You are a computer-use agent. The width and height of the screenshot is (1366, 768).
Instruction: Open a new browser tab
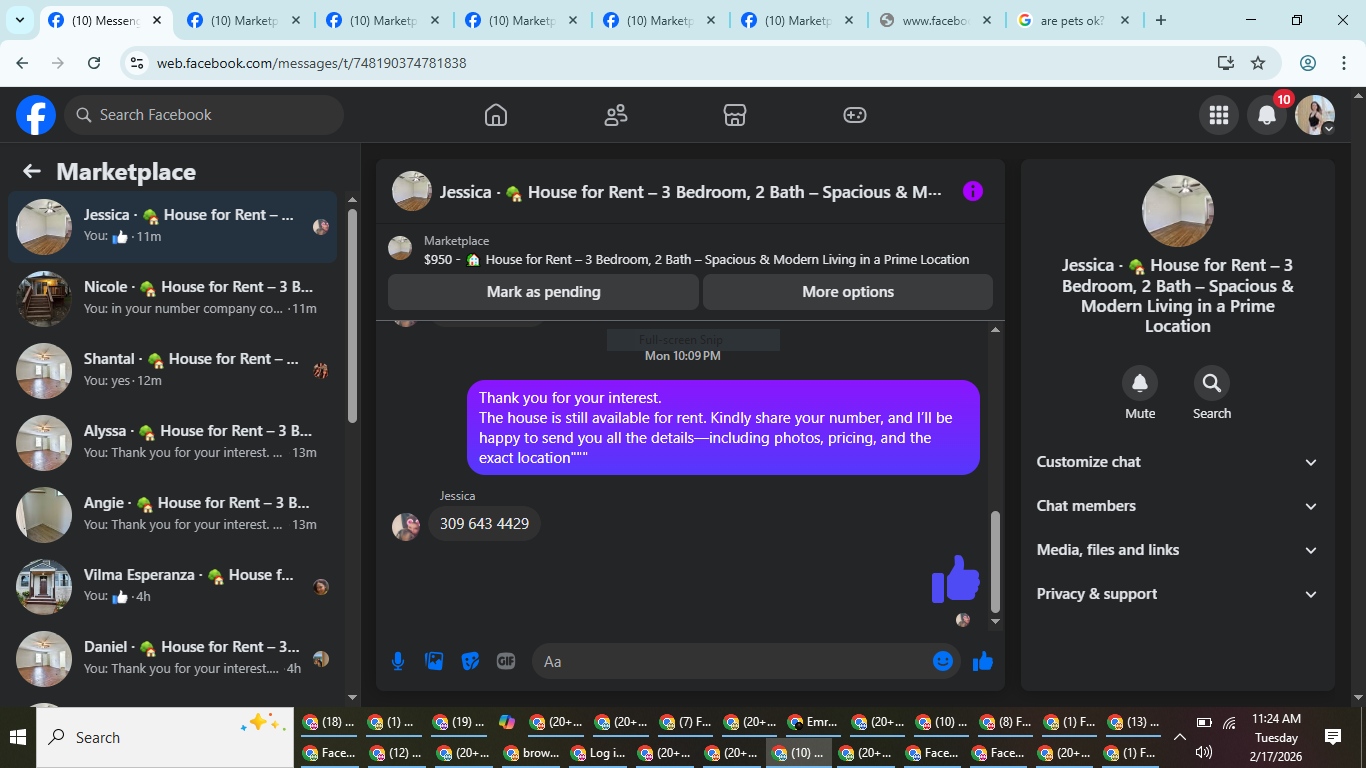click(1161, 20)
